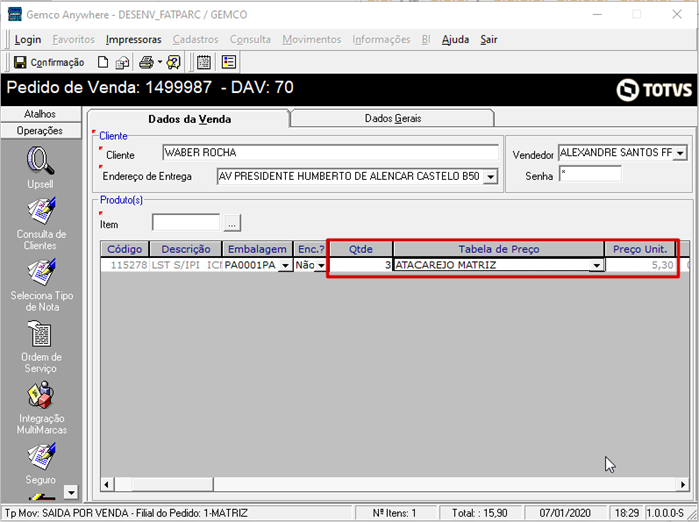Click the Total : 15,90 status entry
The width and height of the screenshot is (699, 522).
tap(480, 513)
